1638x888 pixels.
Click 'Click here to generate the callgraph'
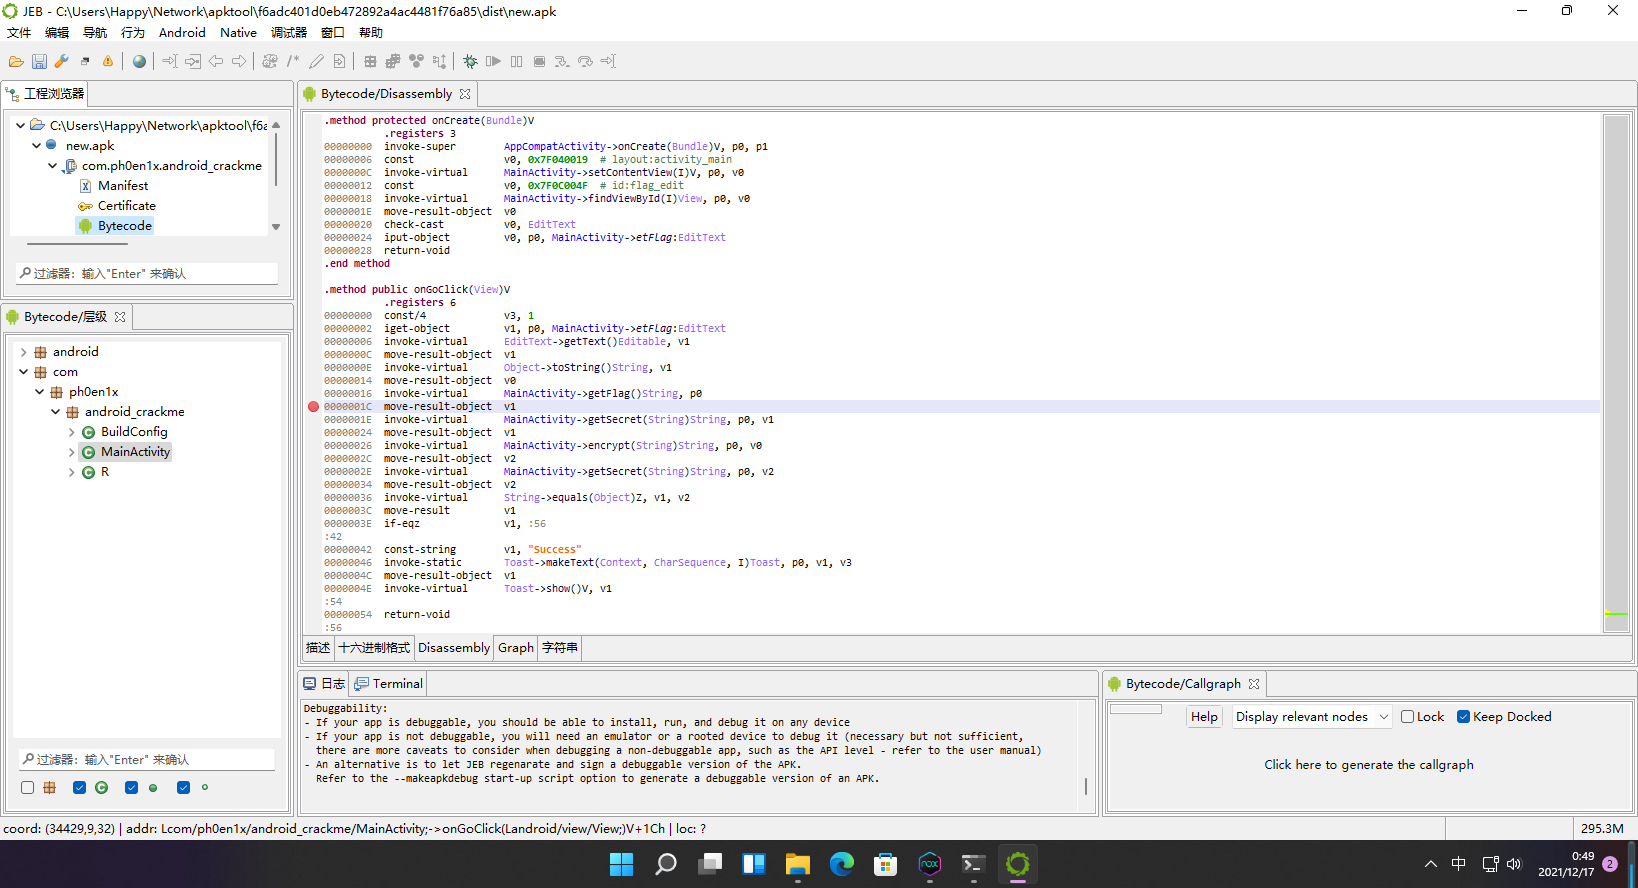[1368, 765]
